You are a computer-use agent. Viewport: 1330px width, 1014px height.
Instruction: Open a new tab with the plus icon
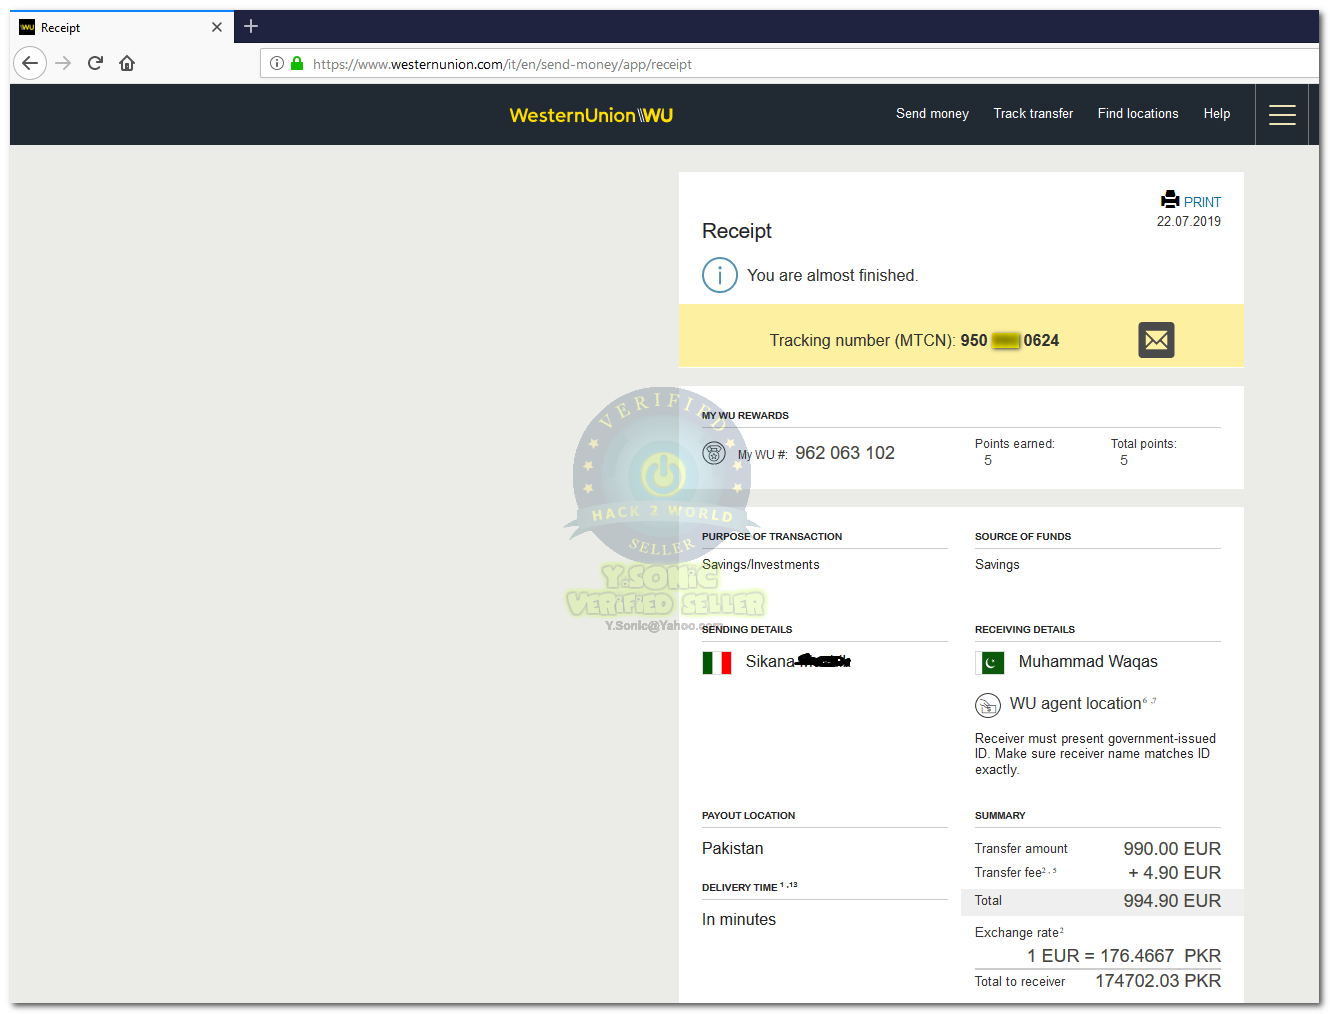pyautogui.click(x=251, y=26)
